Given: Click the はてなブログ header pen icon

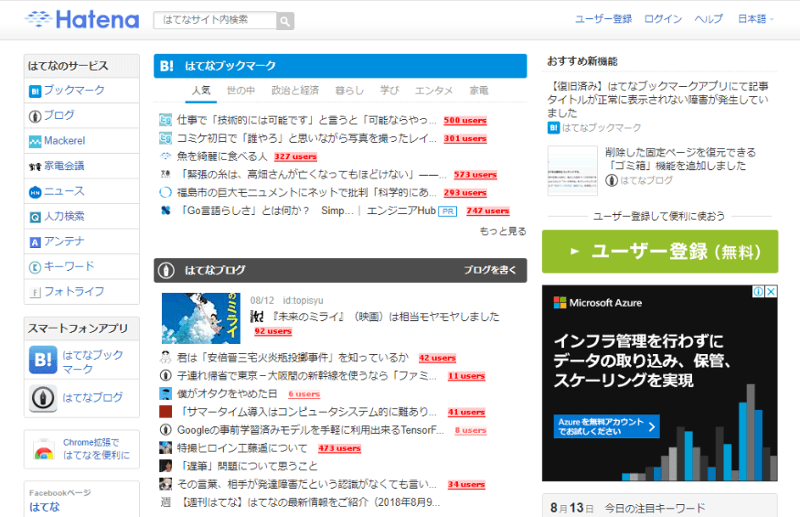Looking at the screenshot, I should (x=166, y=270).
